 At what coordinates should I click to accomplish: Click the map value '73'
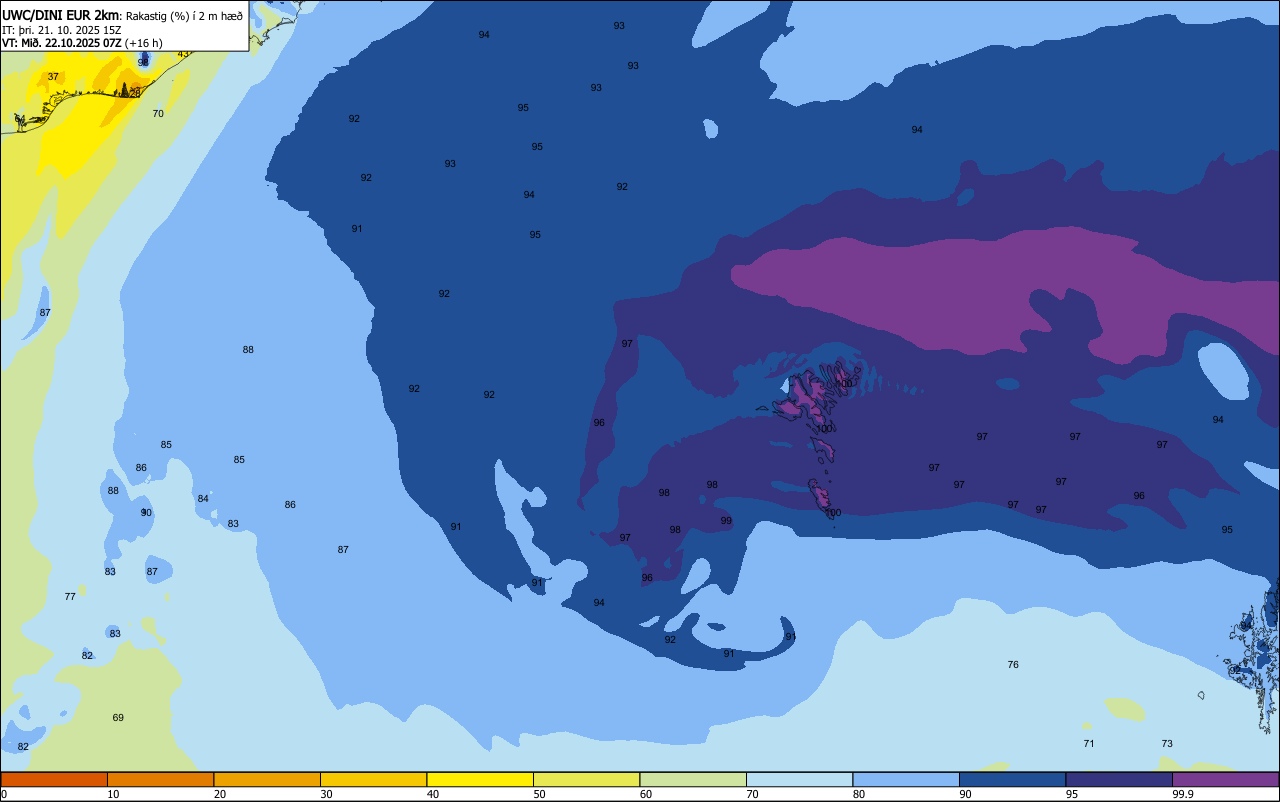(x=1167, y=743)
